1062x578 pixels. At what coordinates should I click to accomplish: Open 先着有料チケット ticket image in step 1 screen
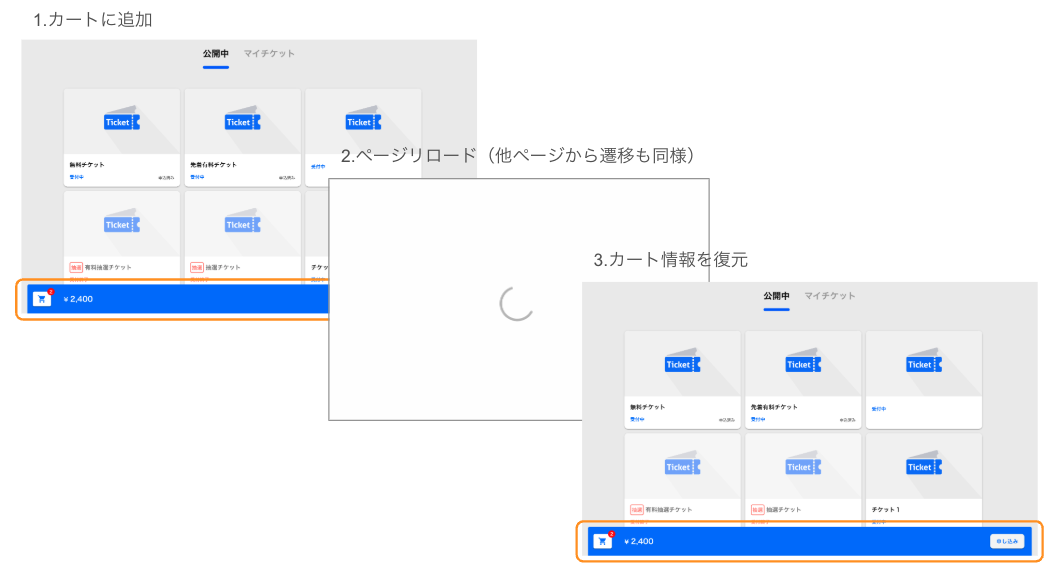(242, 121)
